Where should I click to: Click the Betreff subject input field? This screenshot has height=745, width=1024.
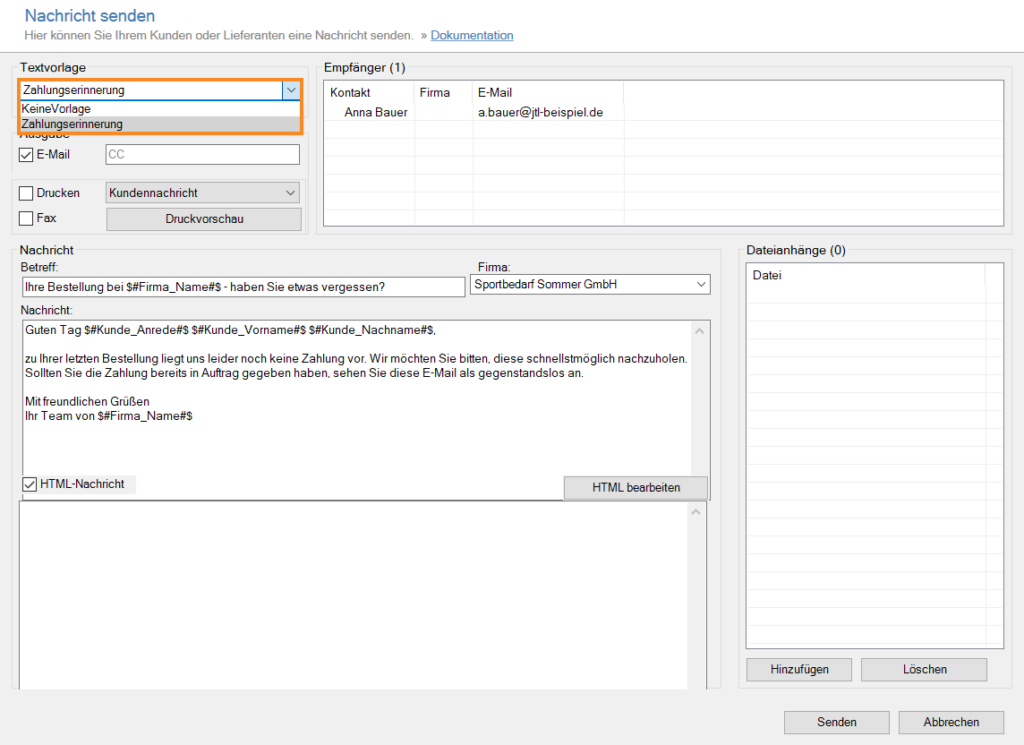(235, 287)
